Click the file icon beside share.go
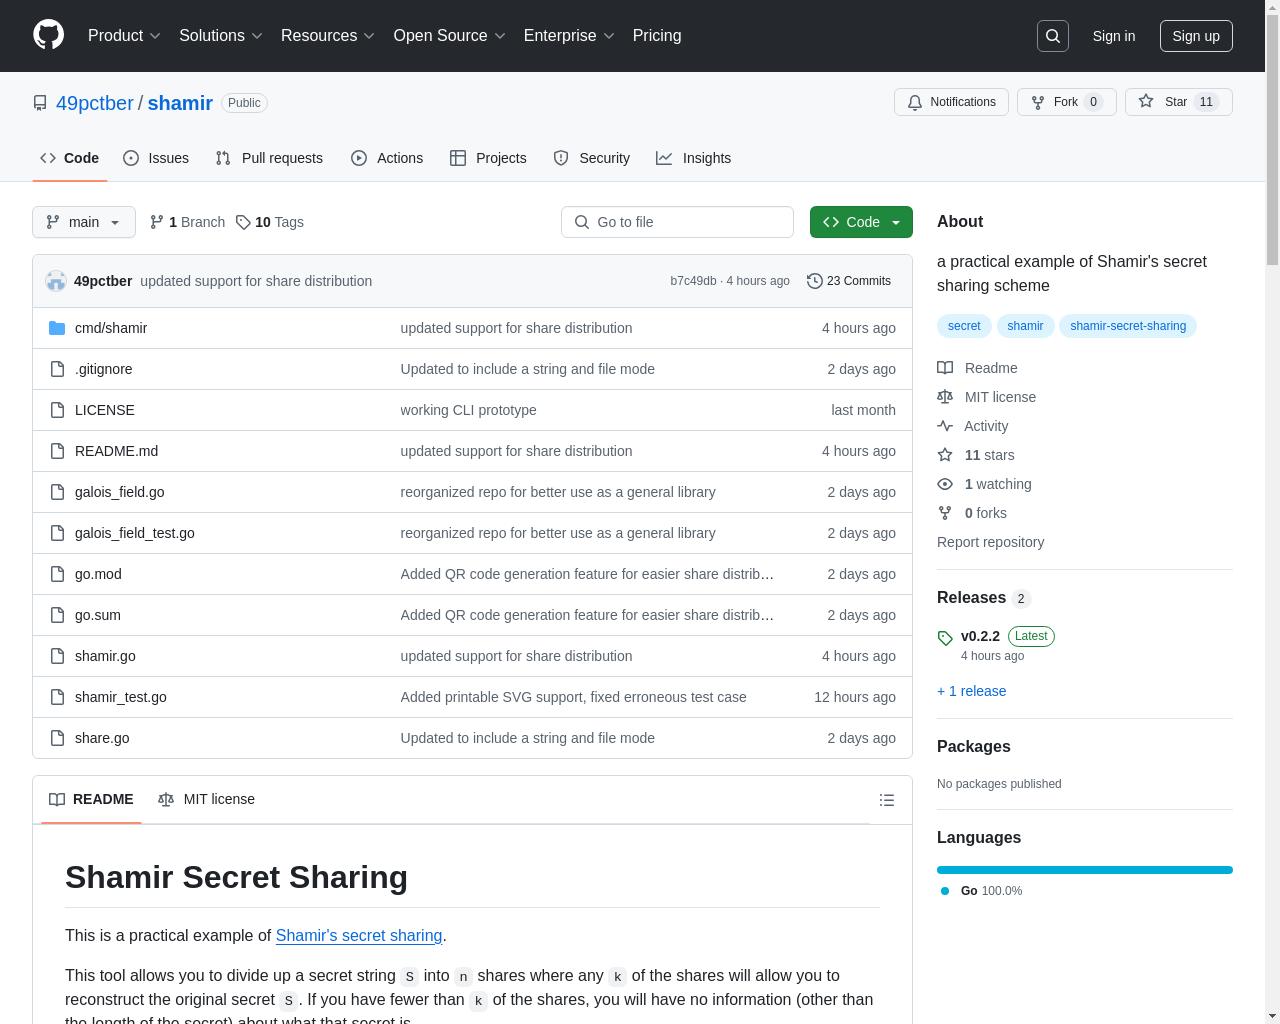Viewport: 1280px width, 1024px height. [x=57, y=738]
